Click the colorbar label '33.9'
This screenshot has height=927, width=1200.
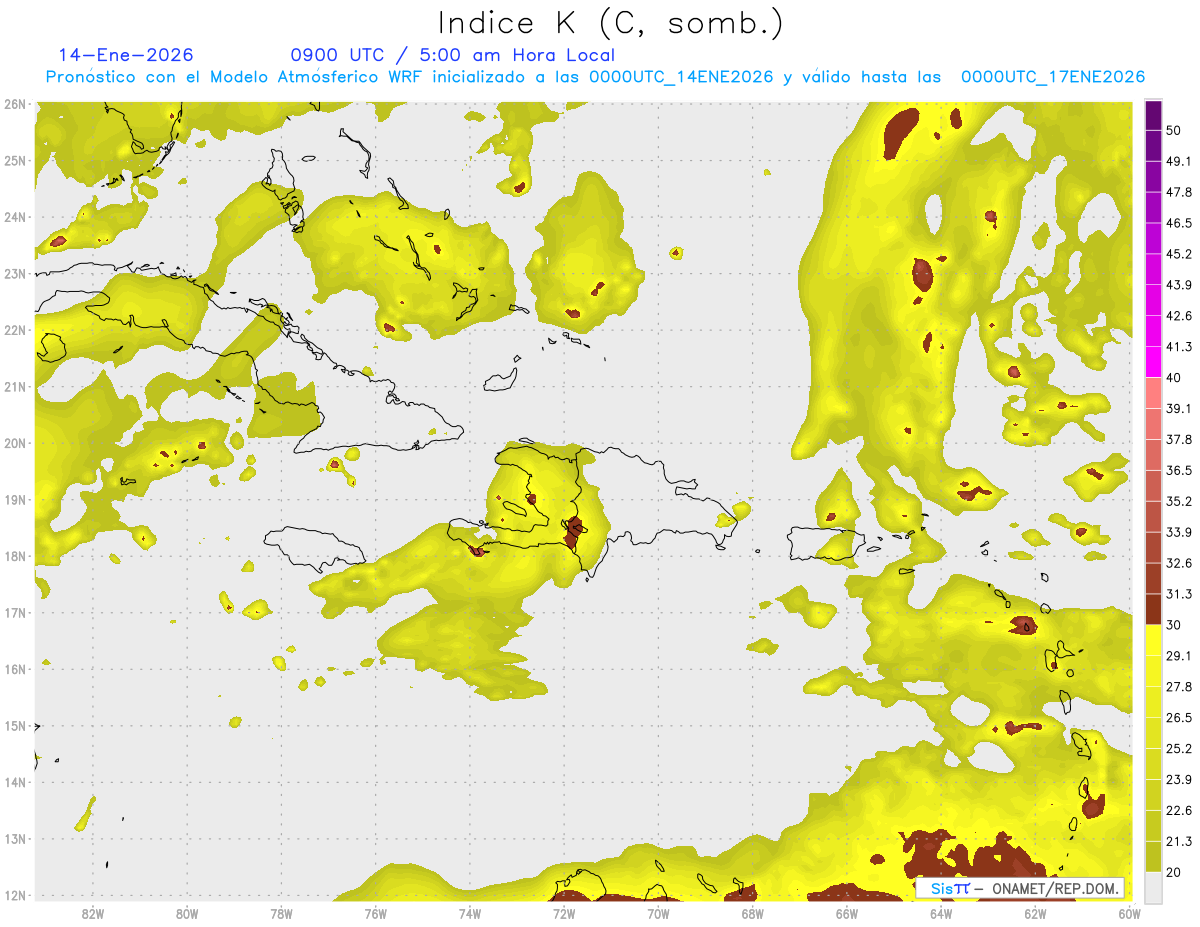click(1179, 532)
